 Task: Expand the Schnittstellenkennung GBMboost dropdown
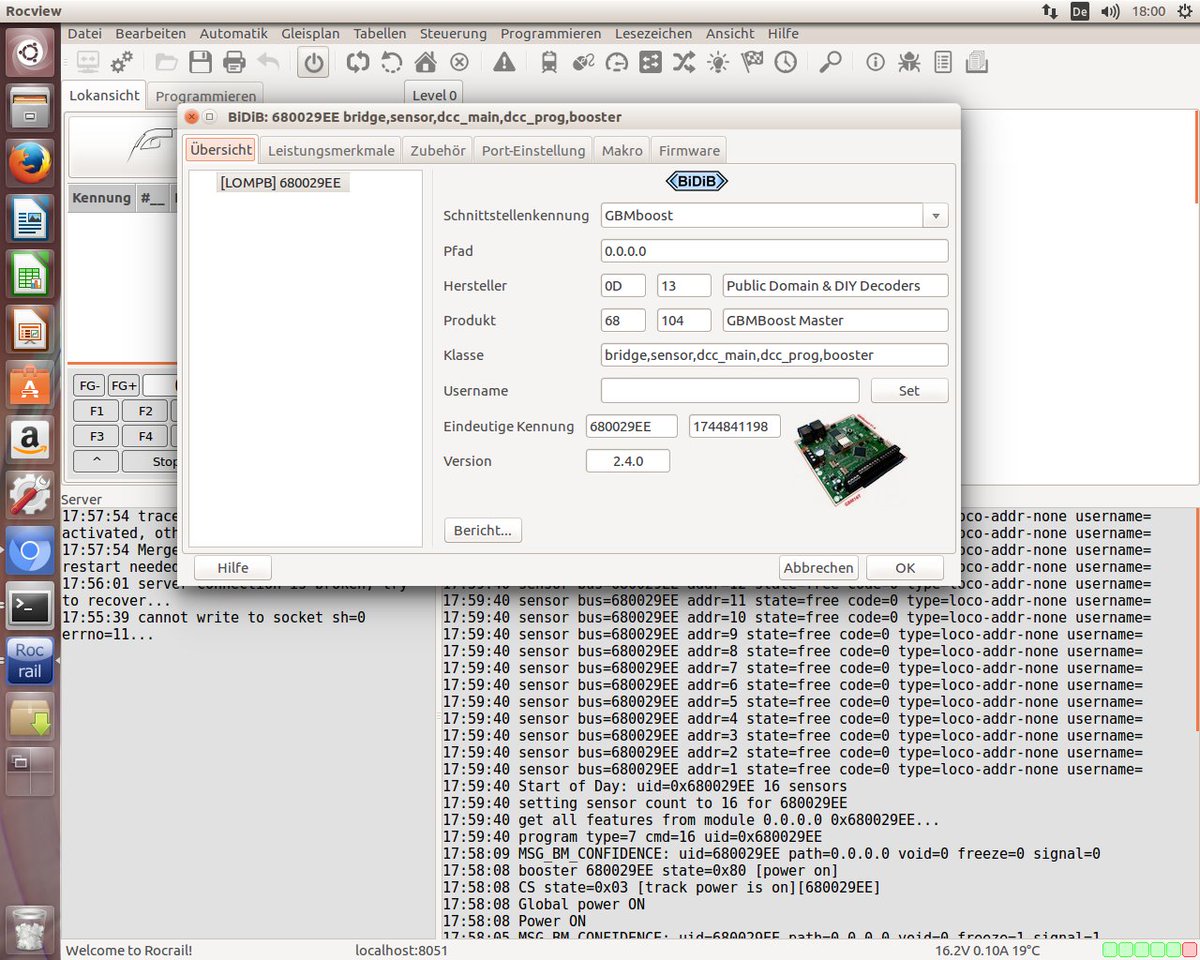(936, 215)
